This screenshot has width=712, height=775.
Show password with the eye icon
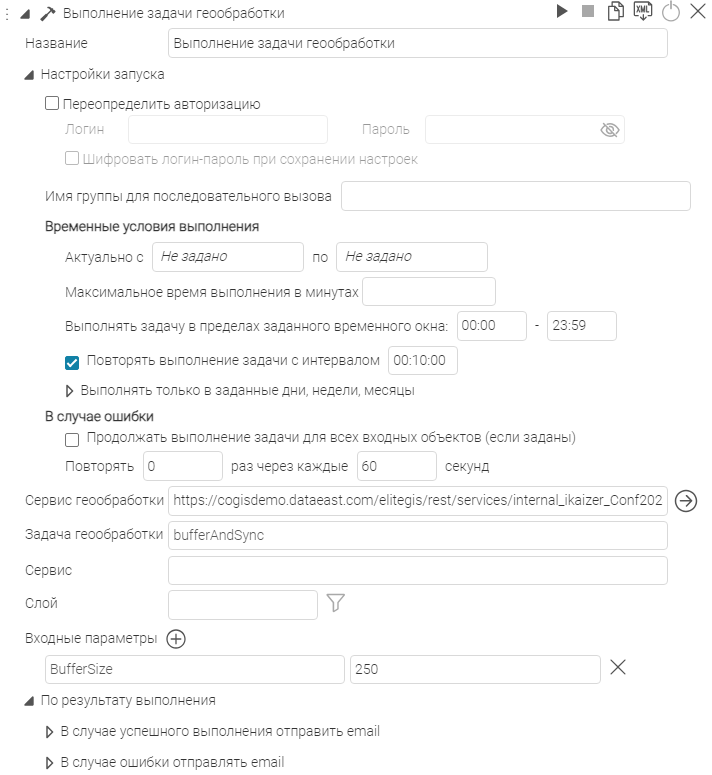(610, 130)
